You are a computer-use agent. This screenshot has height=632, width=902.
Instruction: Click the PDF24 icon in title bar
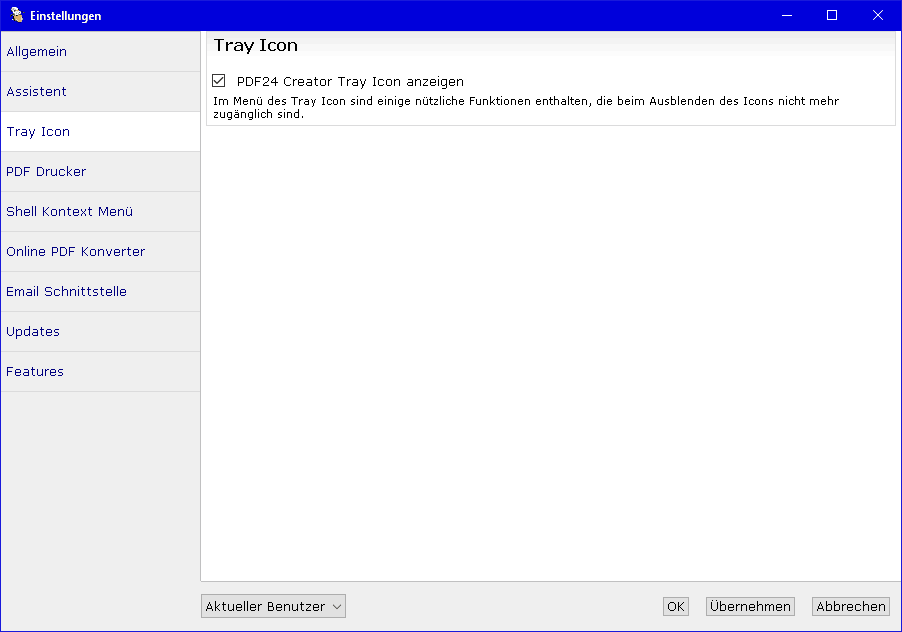pos(16,15)
